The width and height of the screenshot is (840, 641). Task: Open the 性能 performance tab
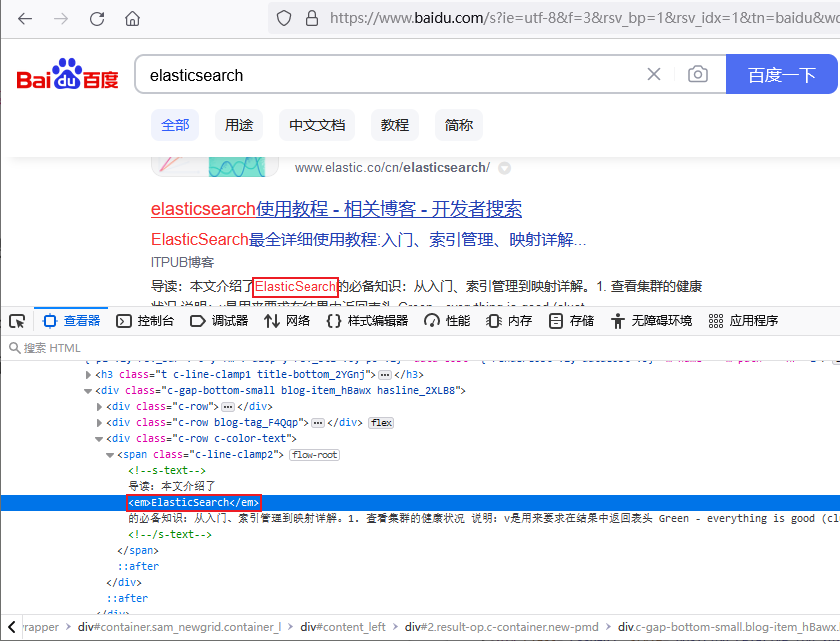447,321
